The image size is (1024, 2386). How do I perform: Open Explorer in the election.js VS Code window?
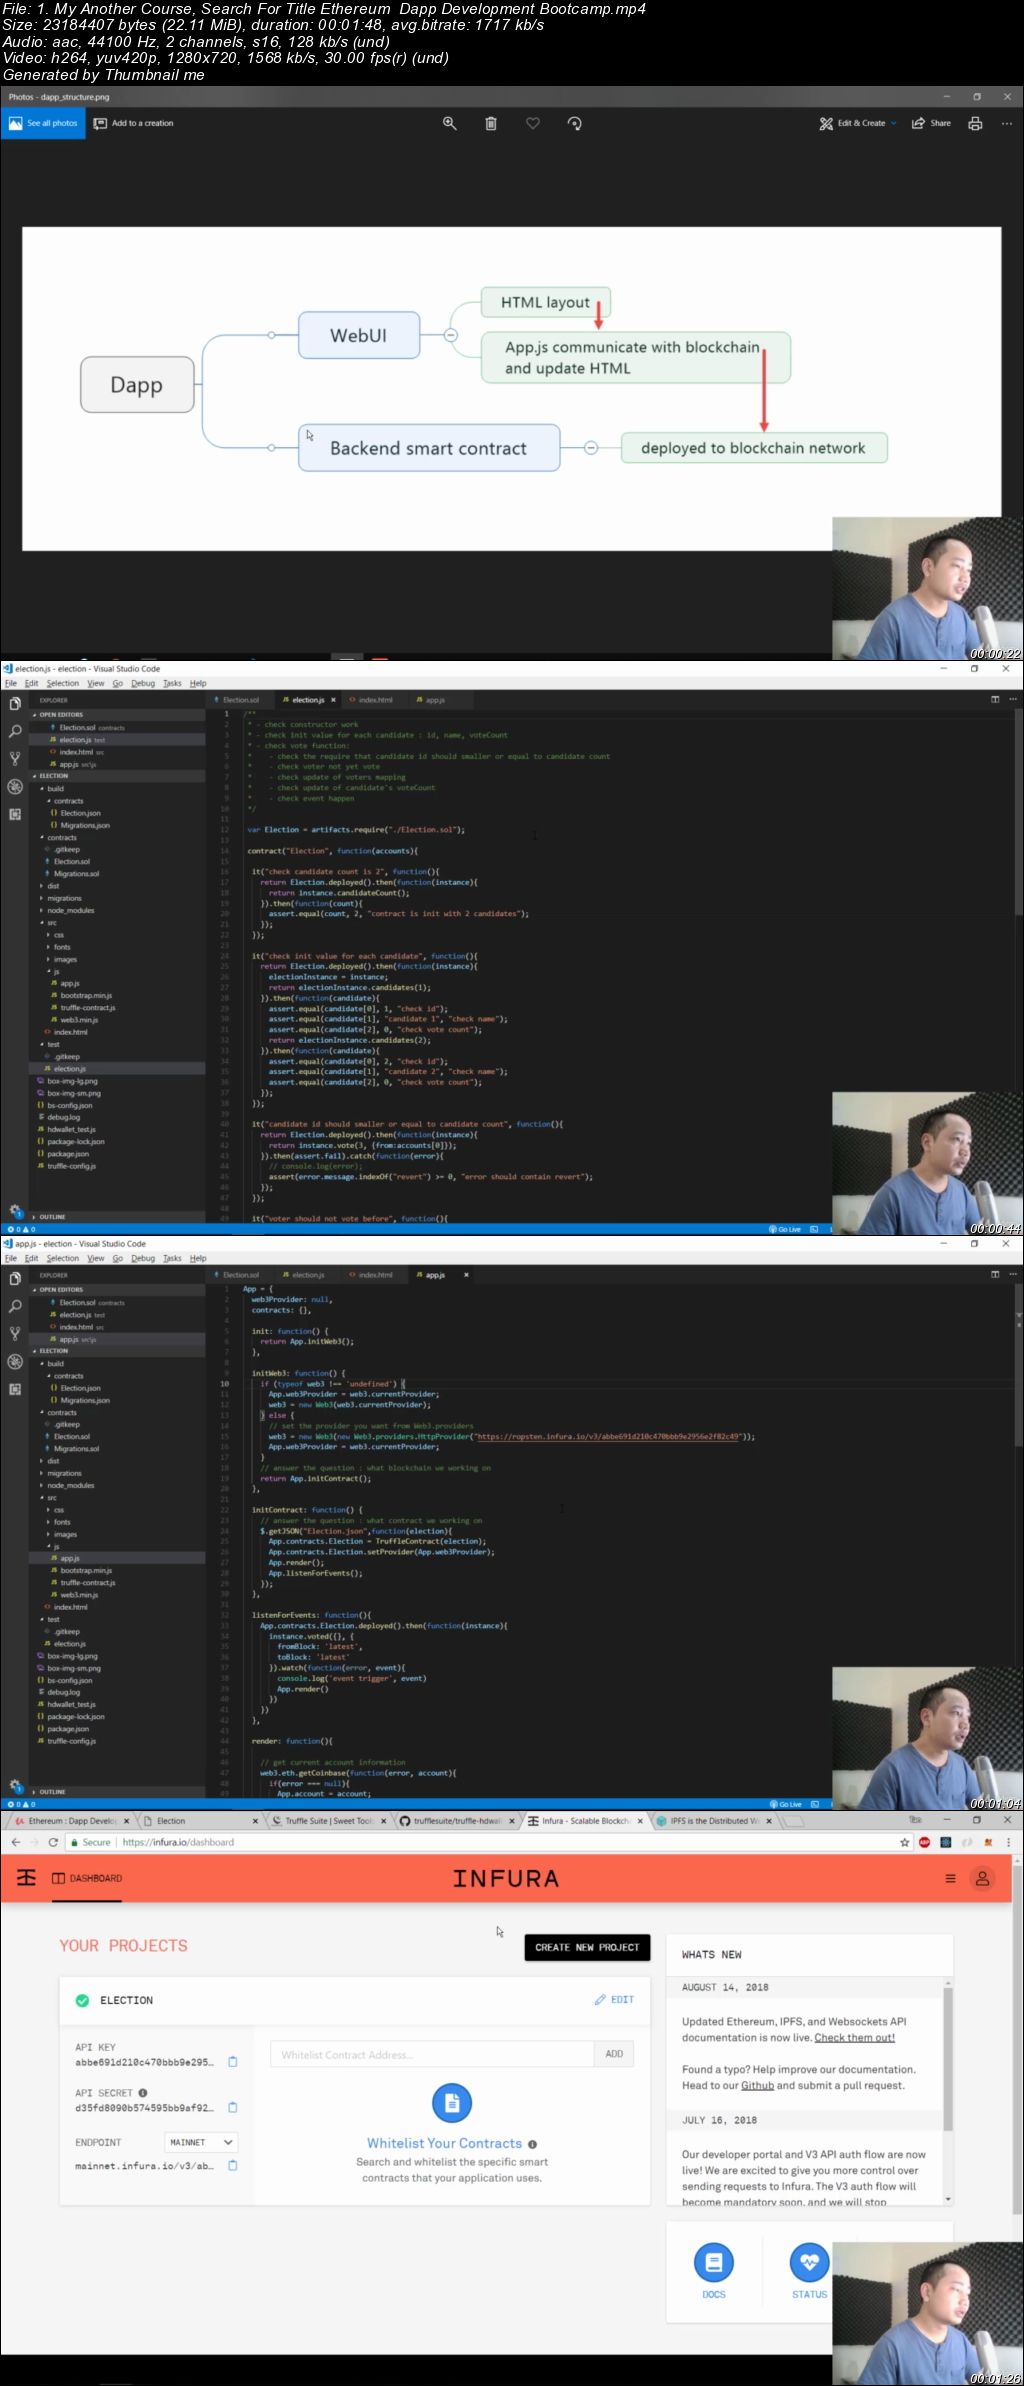click(x=15, y=704)
